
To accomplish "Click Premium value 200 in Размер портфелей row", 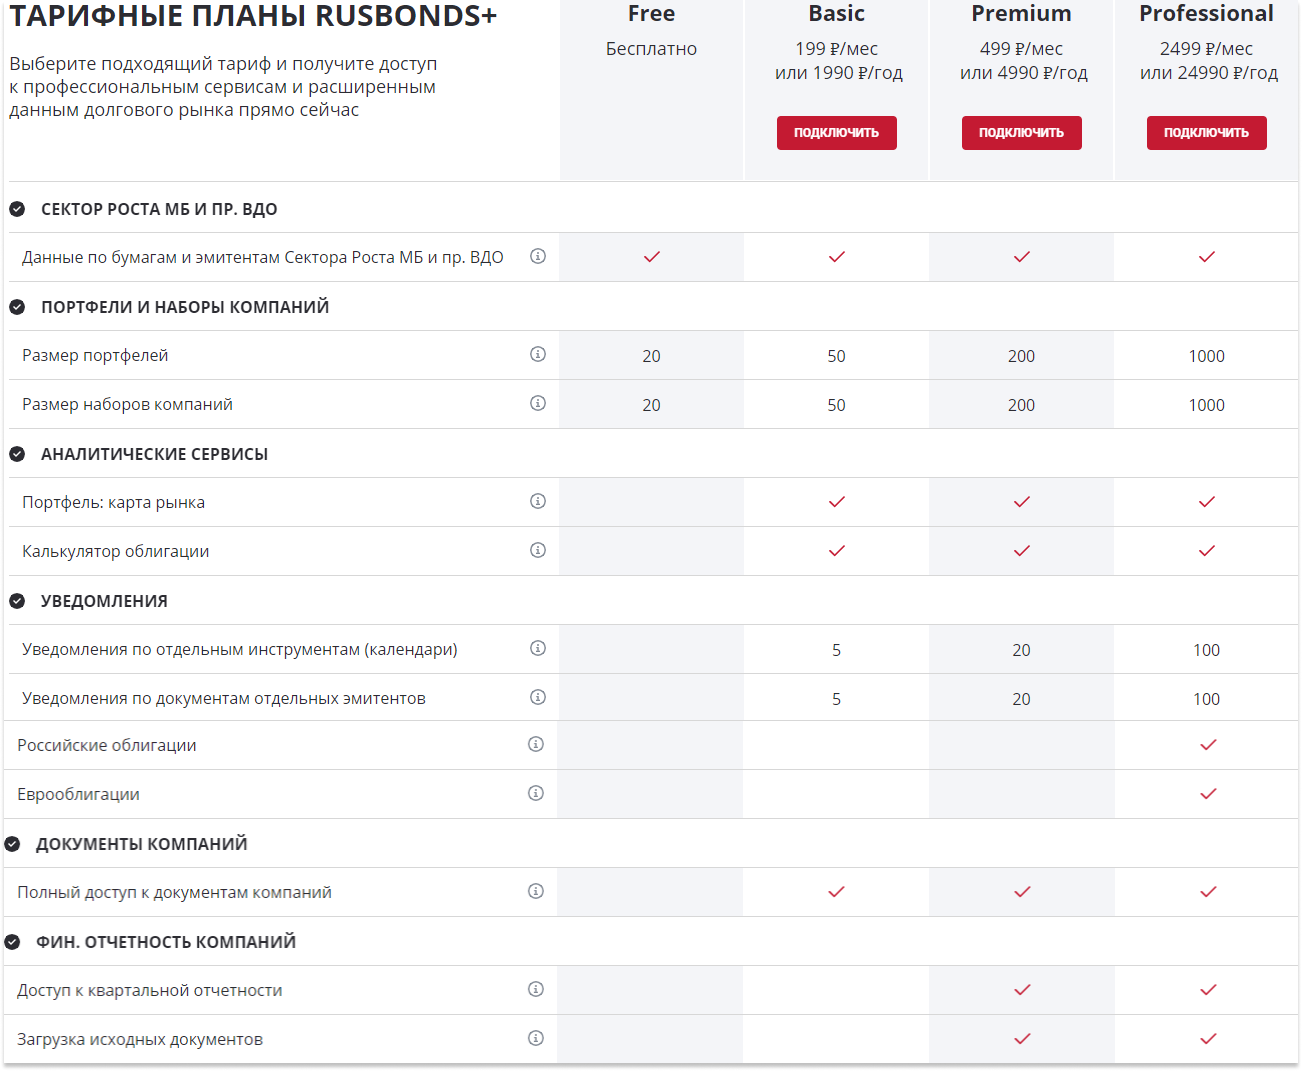I will click(1022, 356).
